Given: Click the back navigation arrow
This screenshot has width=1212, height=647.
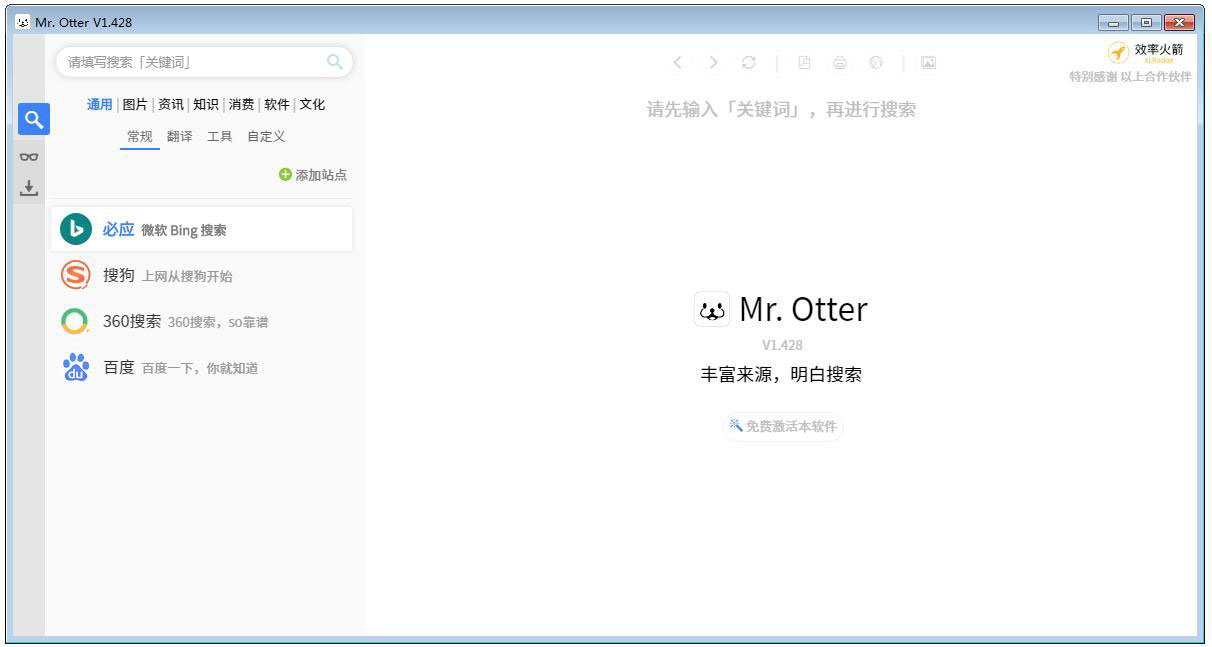Looking at the screenshot, I should pyautogui.click(x=678, y=62).
